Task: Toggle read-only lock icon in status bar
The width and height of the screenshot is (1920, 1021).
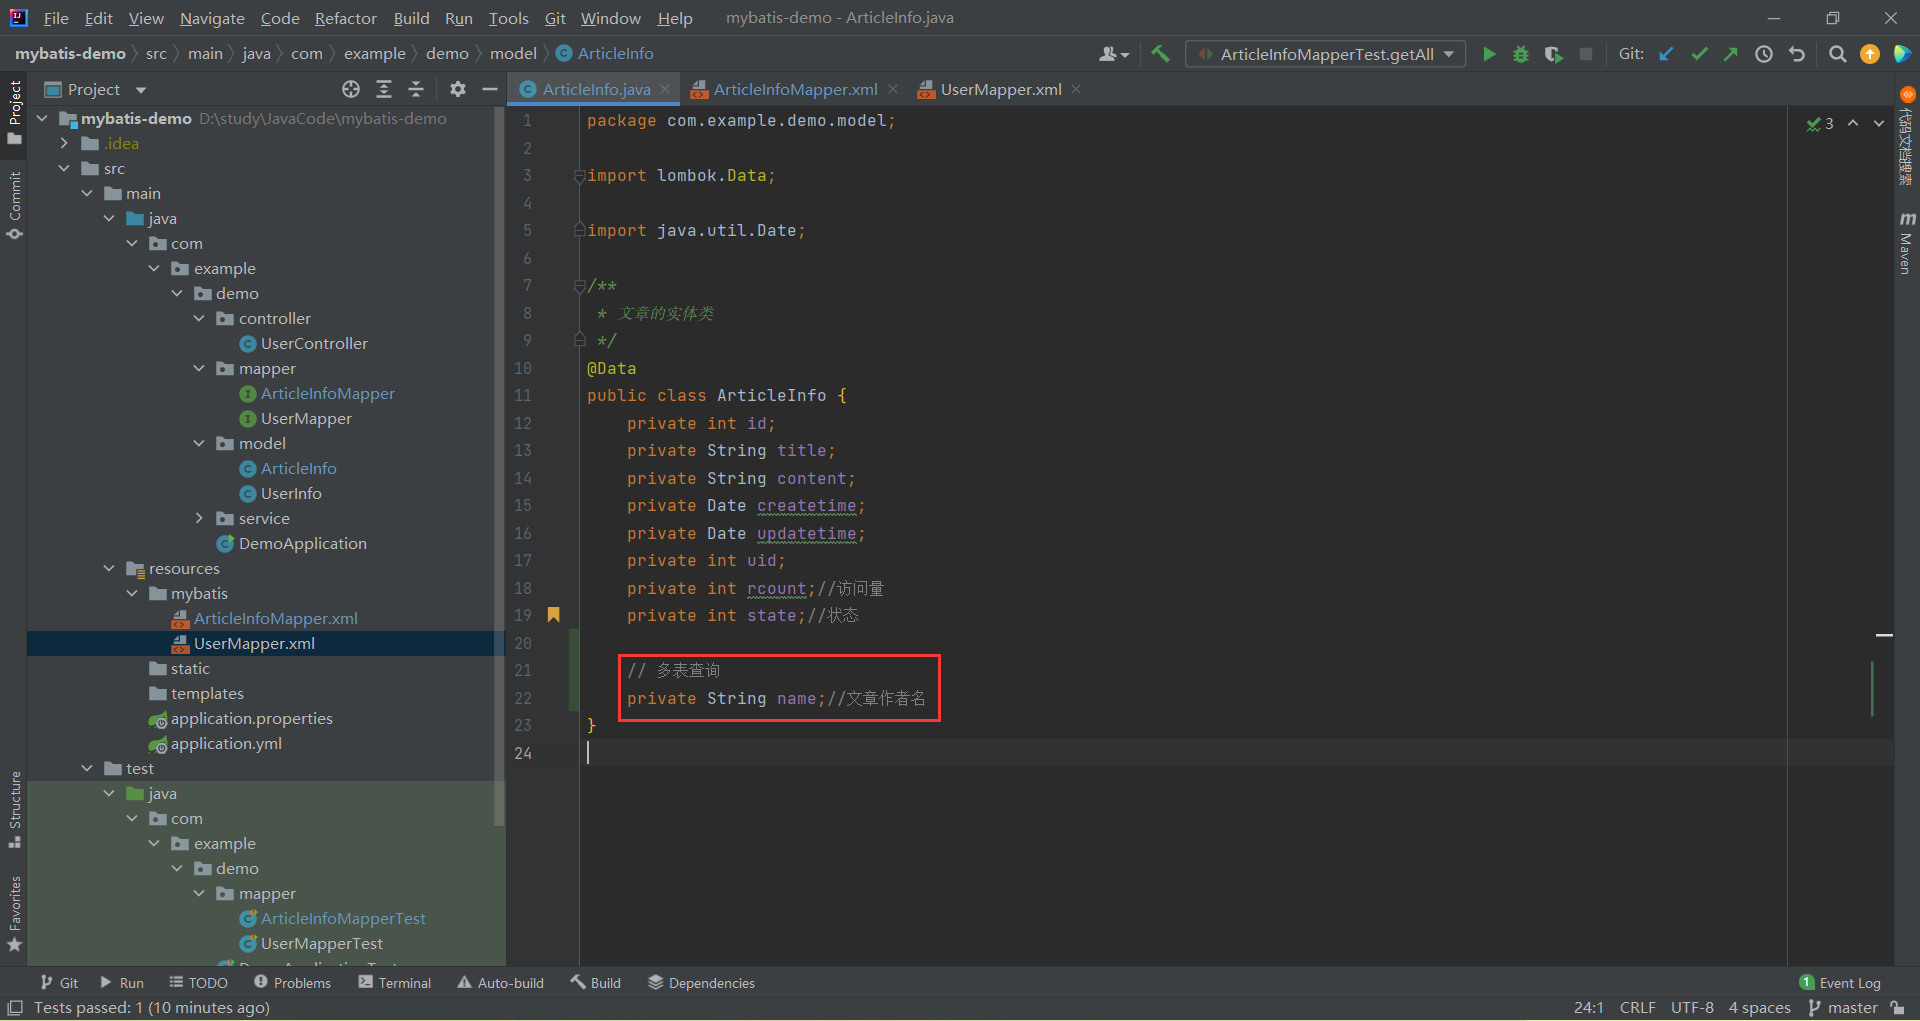Action: [1897, 1008]
